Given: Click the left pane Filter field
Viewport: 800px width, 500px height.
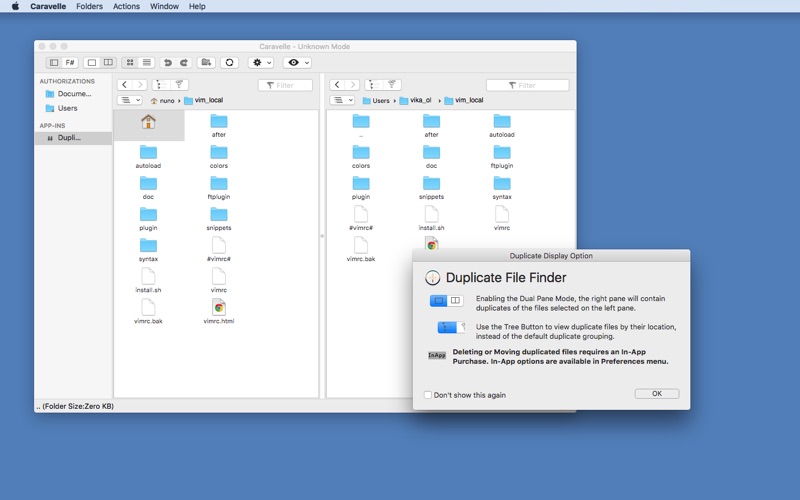Looking at the screenshot, I should tap(285, 85).
